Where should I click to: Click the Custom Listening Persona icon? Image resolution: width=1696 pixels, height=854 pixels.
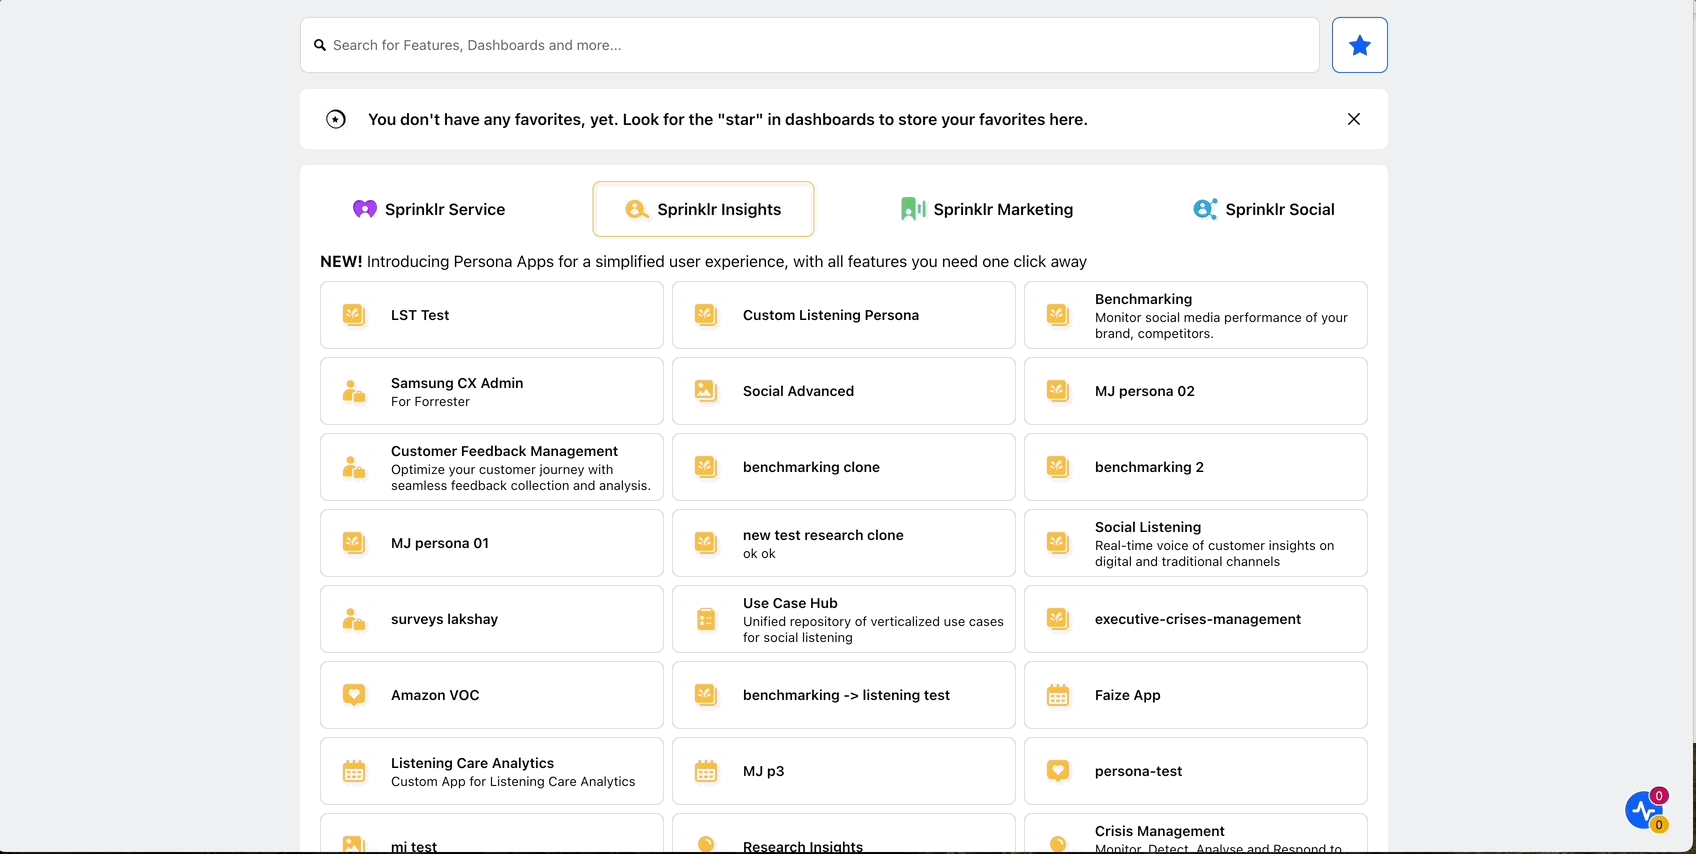click(x=706, y=315)
